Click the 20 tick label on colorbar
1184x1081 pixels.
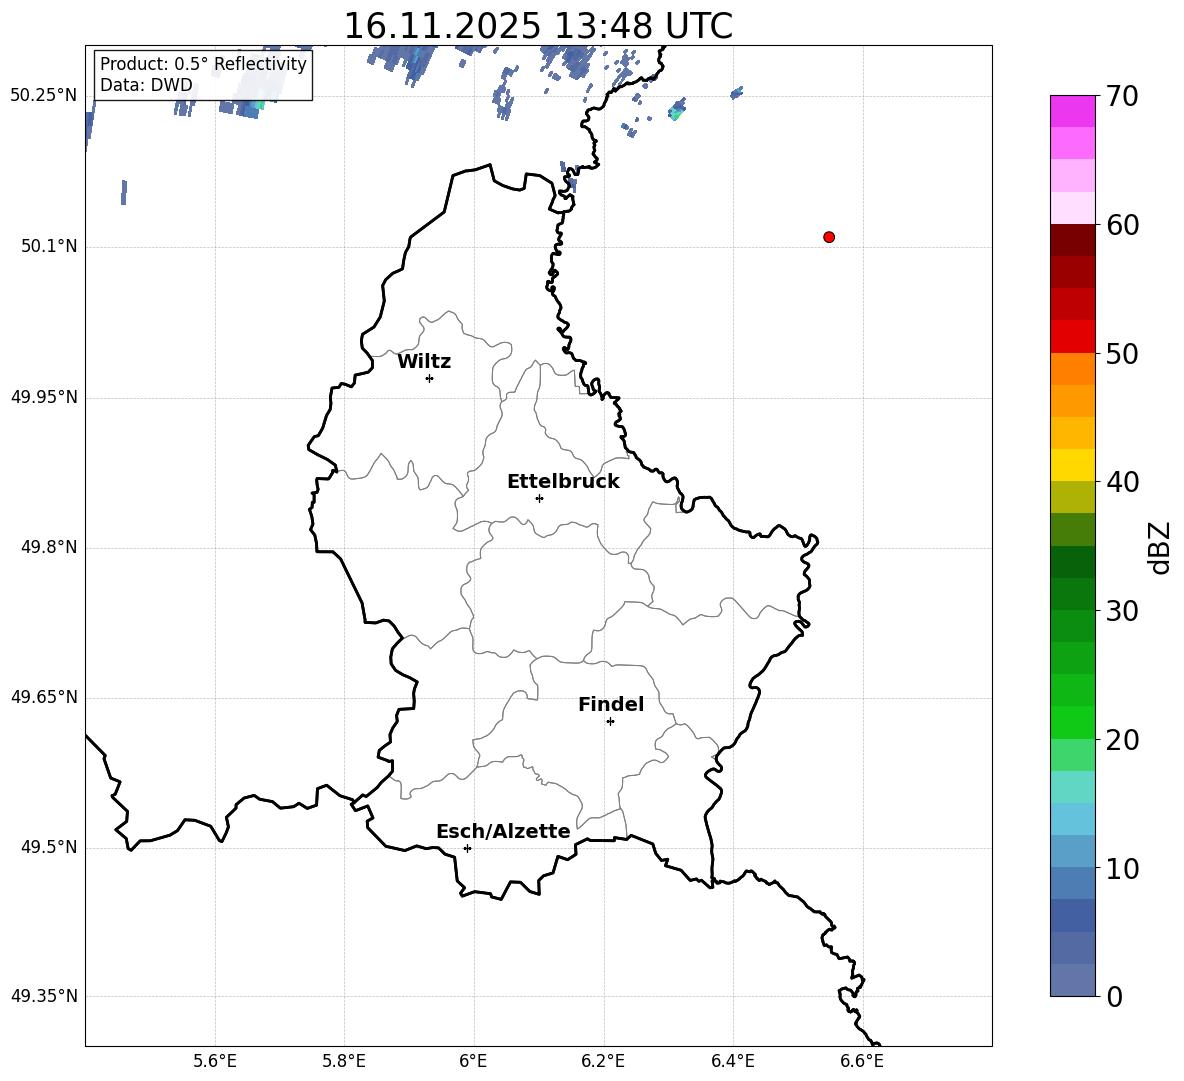point(1122,739)
